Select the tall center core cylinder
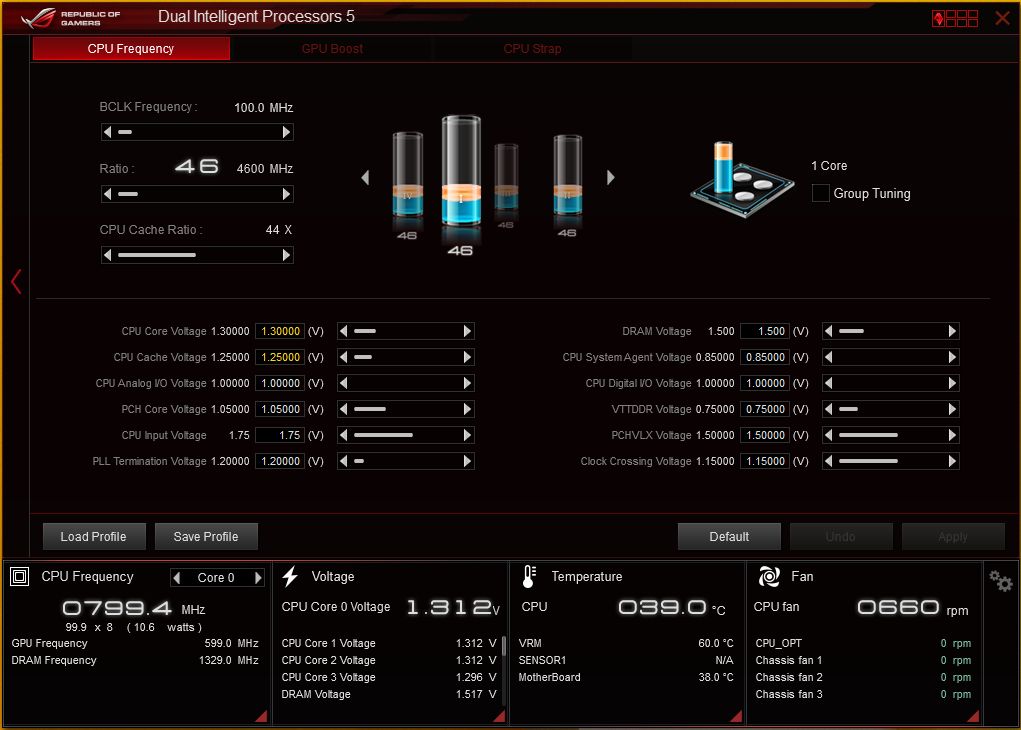This screenshot has width=1021, height=730. [461, 171]
